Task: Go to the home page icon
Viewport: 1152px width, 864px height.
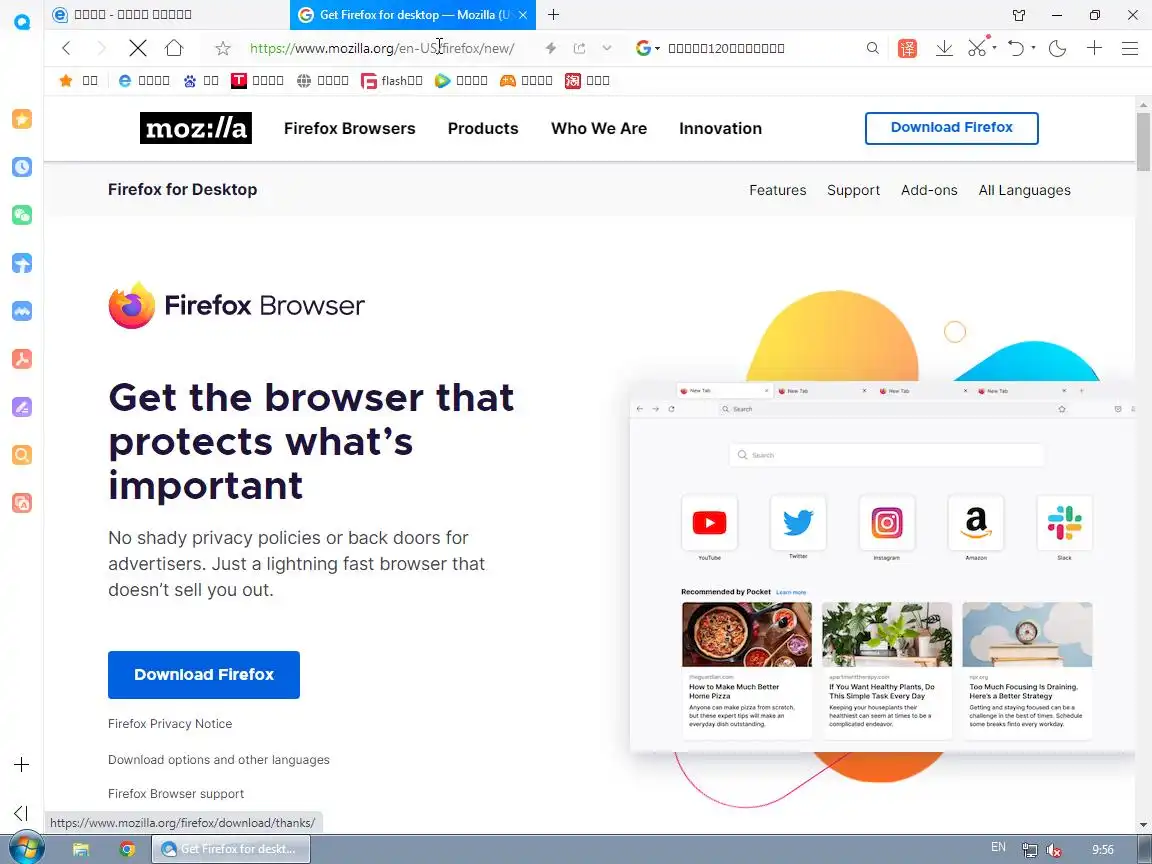Action: 174,48
